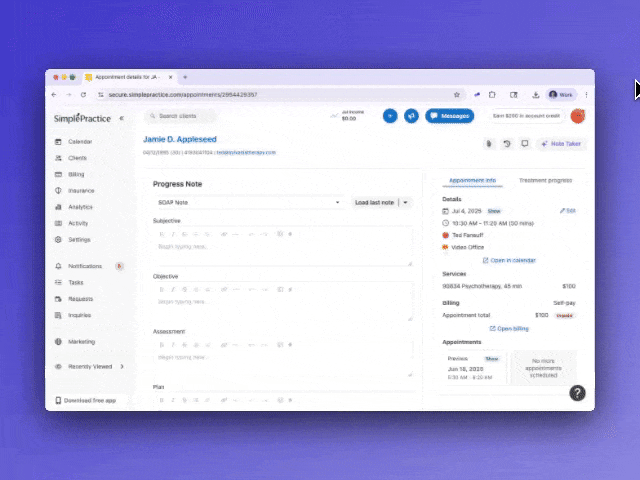This screenshot has height=480, width=640.
Task: Open the Work profile dropdown in browser
Action: [x=561, y=95]
